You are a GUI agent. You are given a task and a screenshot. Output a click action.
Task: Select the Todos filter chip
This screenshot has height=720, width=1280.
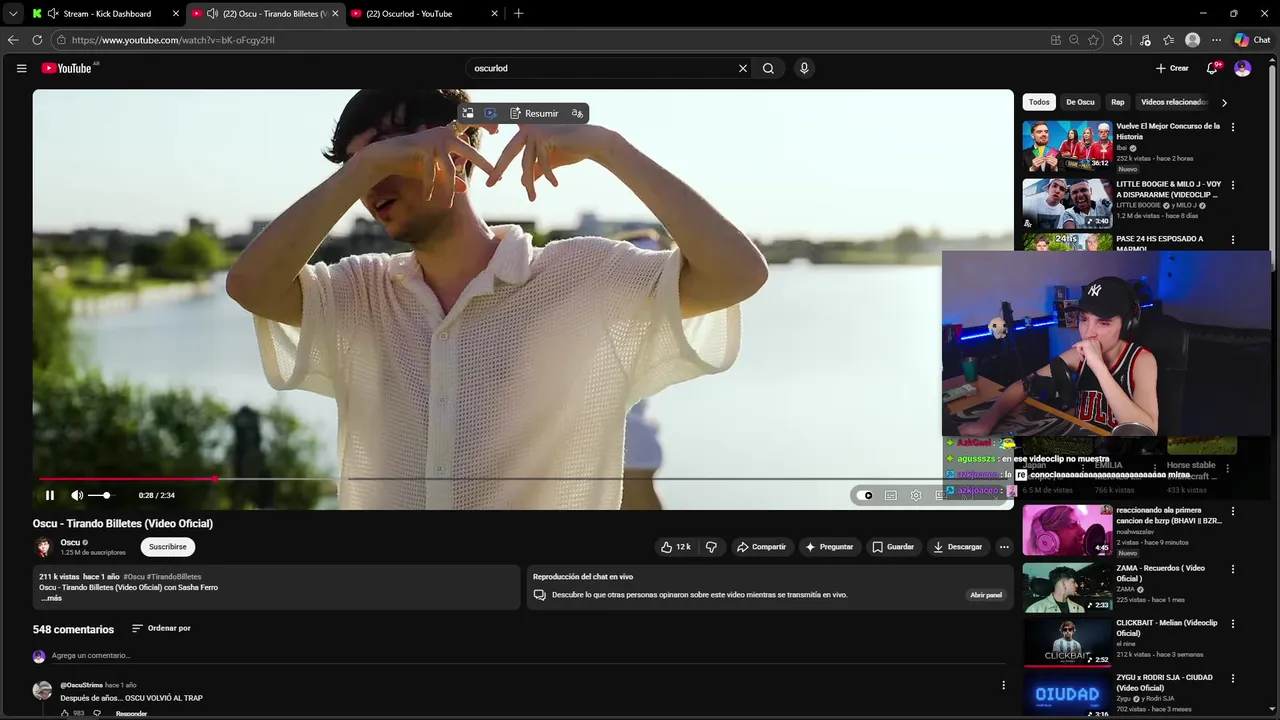coord(1040,102)
